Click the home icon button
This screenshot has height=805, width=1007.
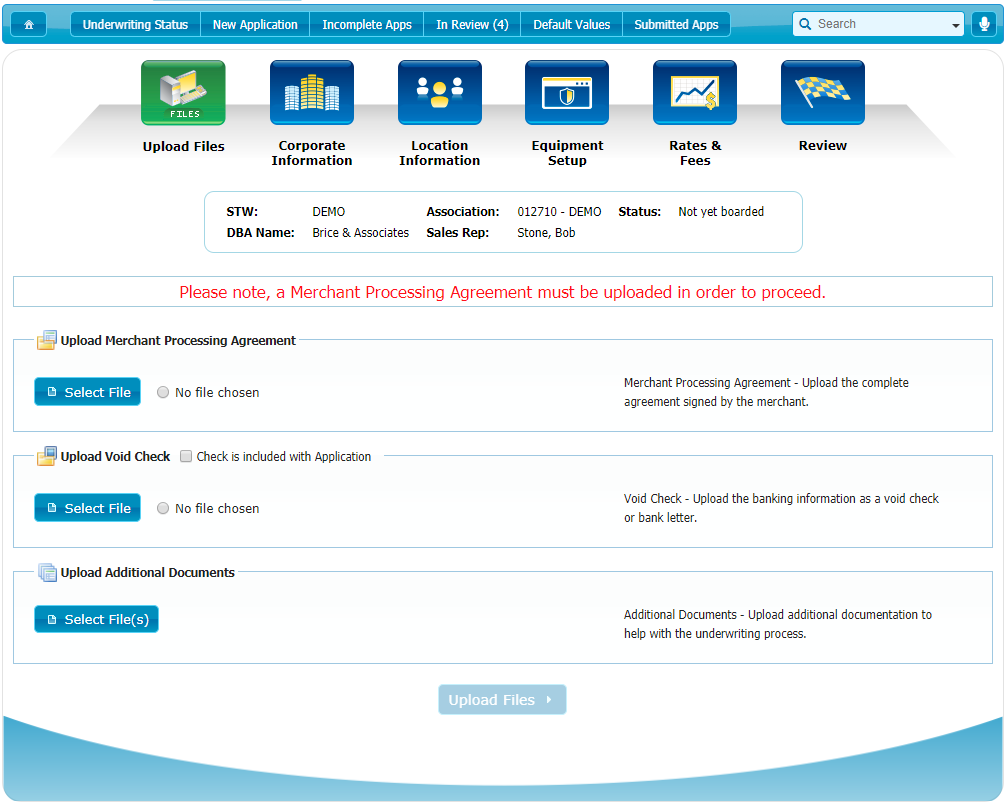[x=28, y=25]
